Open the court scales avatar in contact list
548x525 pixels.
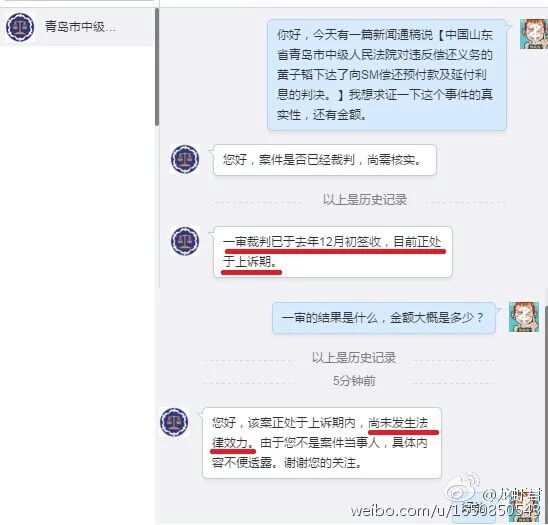click(20, 27)
